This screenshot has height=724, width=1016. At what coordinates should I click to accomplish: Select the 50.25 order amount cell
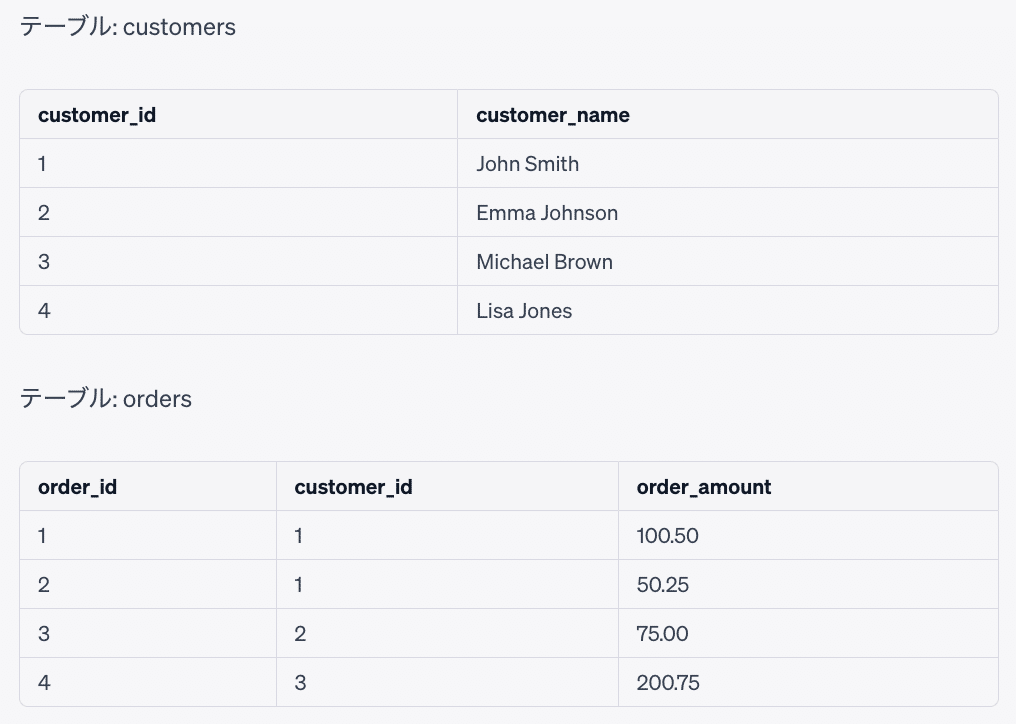(x=662, y=585)
